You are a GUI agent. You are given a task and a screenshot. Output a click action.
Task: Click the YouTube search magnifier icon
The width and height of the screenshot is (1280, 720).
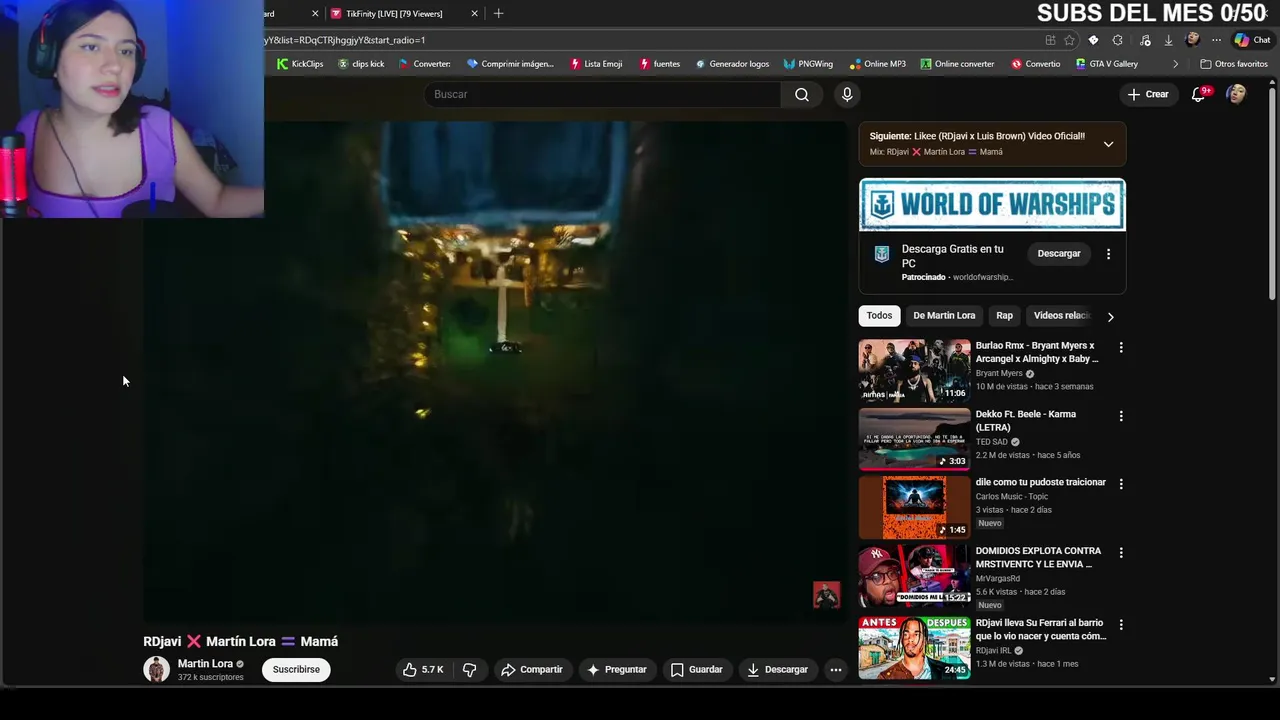click(802, 94)
